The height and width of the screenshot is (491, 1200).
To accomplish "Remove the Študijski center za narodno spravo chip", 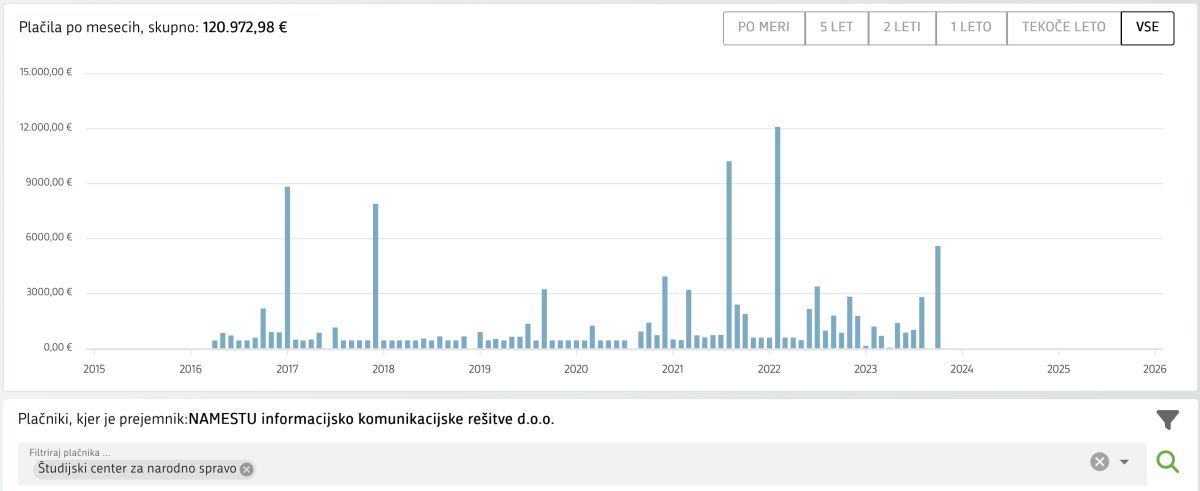I will click(247, 469).
